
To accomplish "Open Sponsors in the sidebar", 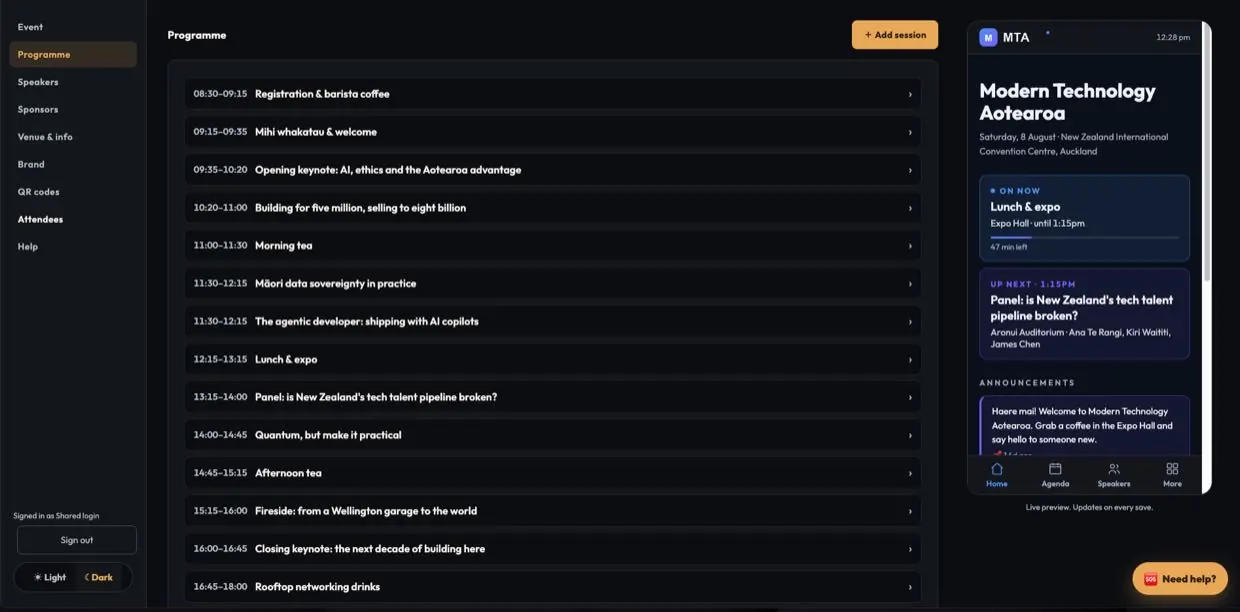I will [73, 109].
